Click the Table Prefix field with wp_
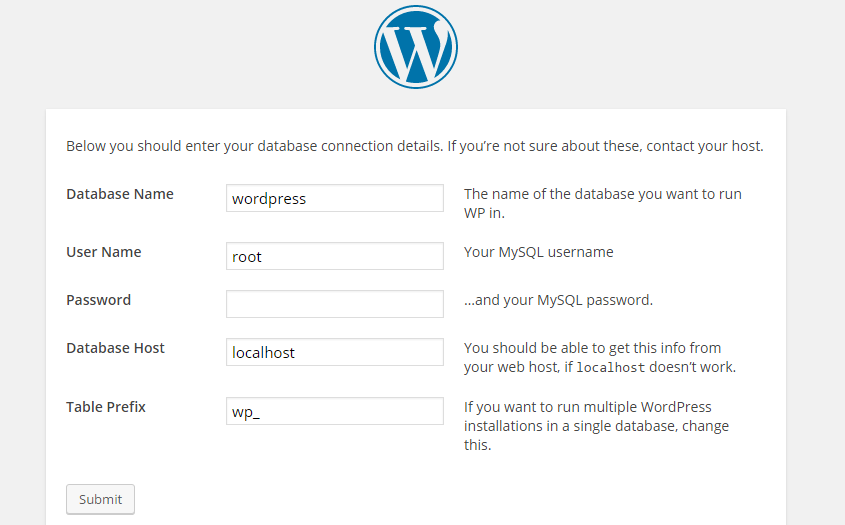Screen dimensions: 845x525 335,411
